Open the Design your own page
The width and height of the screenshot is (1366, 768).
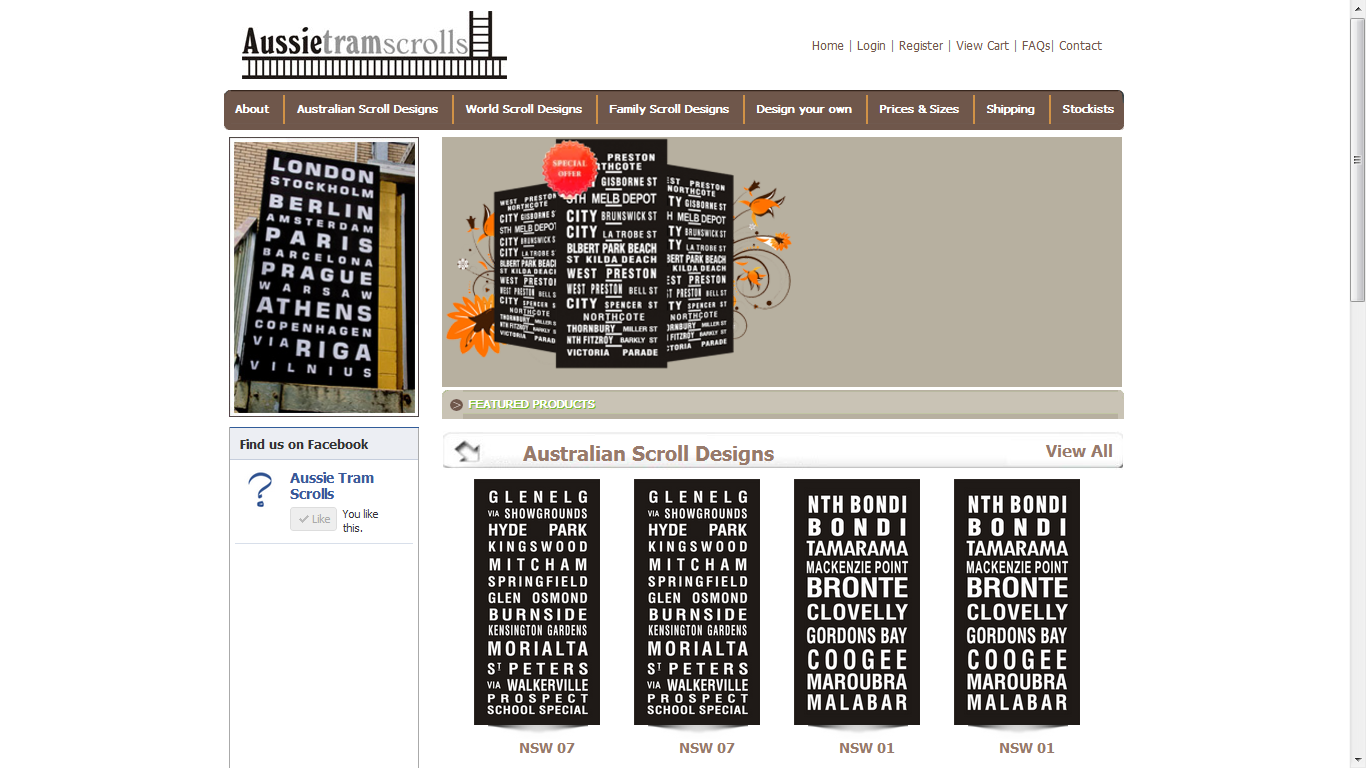pyautogui.click(x=804, y=109)
